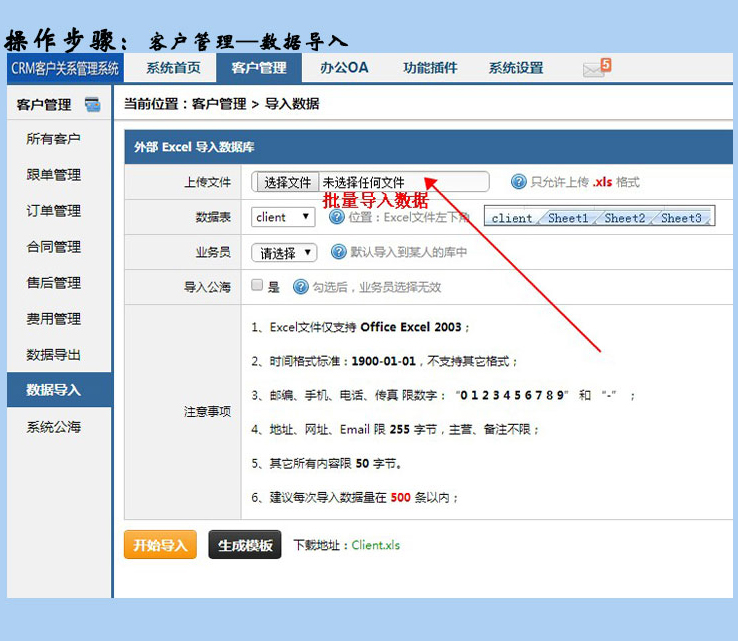Click the 生成模板 button

click(x=245, y=545)
